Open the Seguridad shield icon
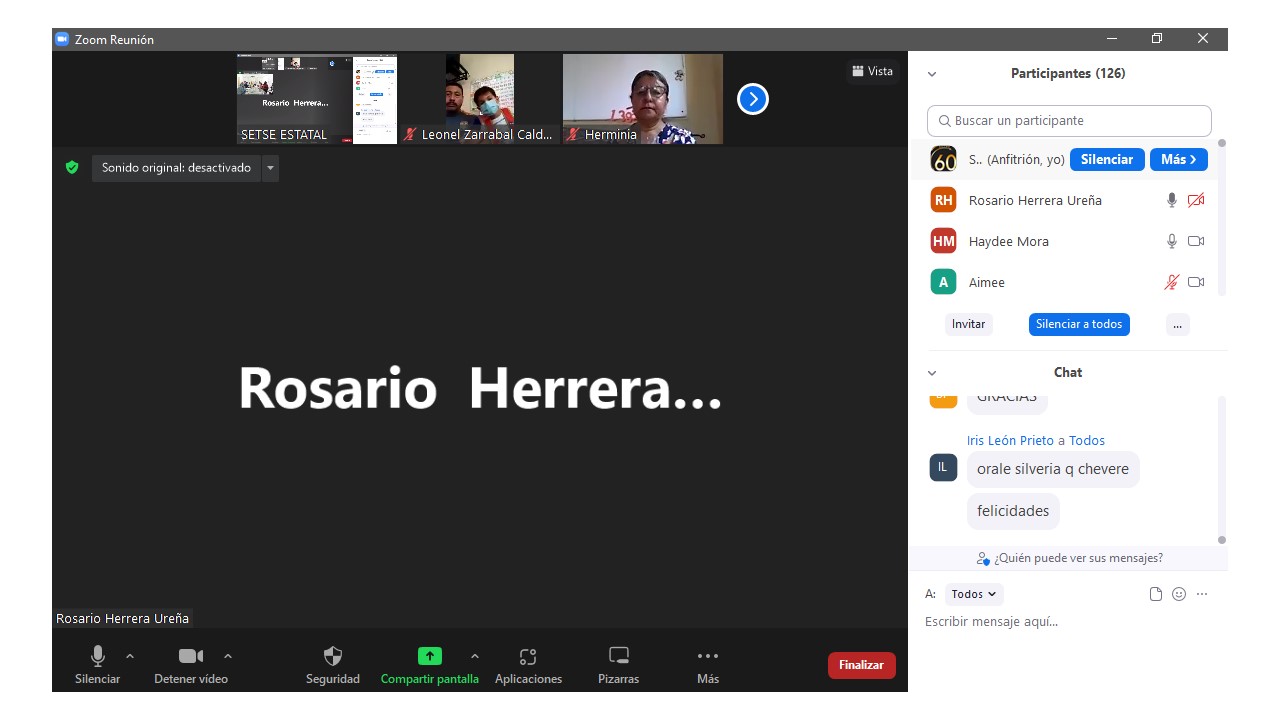This screenshot has height=720, width=1280. click(x=333, y=657)
